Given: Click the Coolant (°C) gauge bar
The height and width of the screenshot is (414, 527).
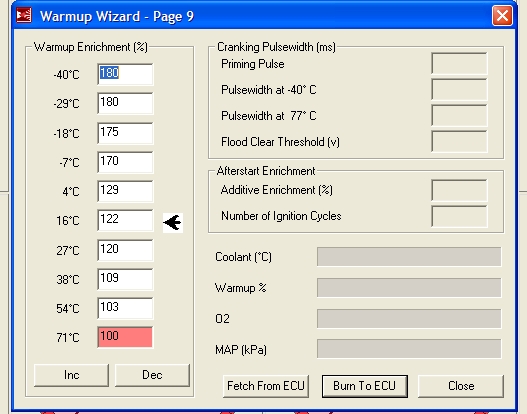Looking at the screenshot, I should [409, 256].
